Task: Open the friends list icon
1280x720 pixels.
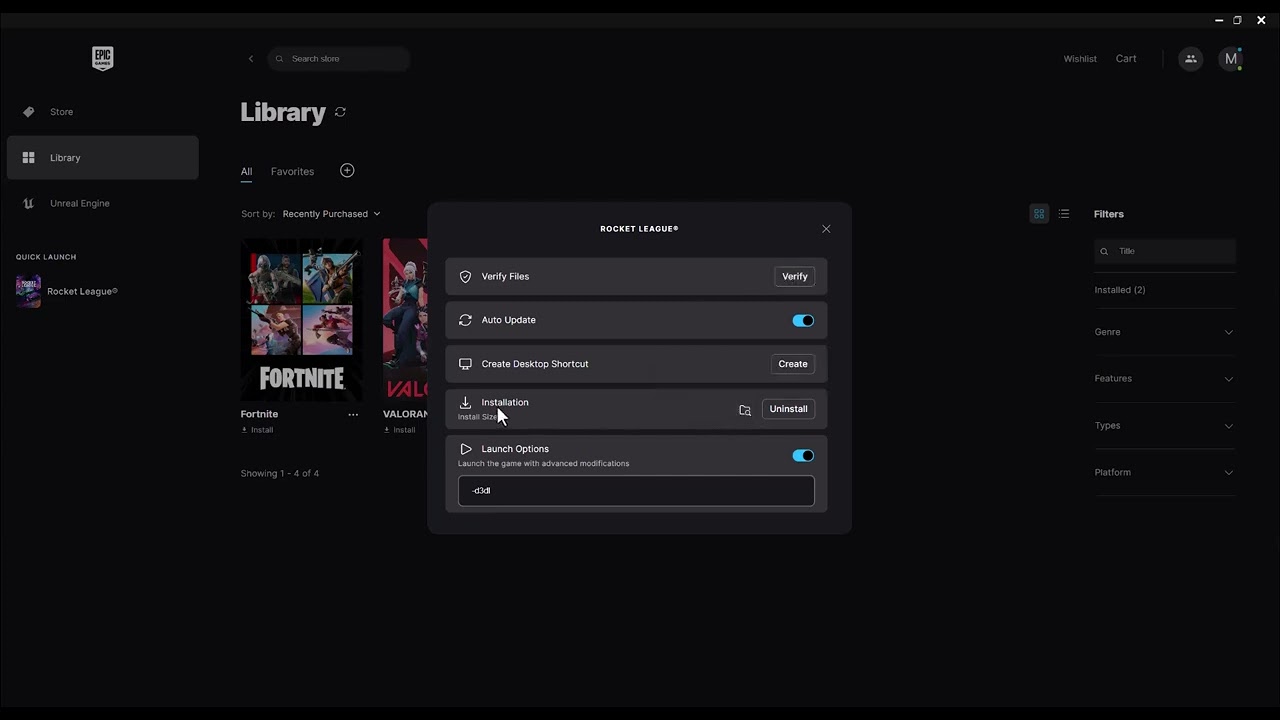Action: point(1190,59)
